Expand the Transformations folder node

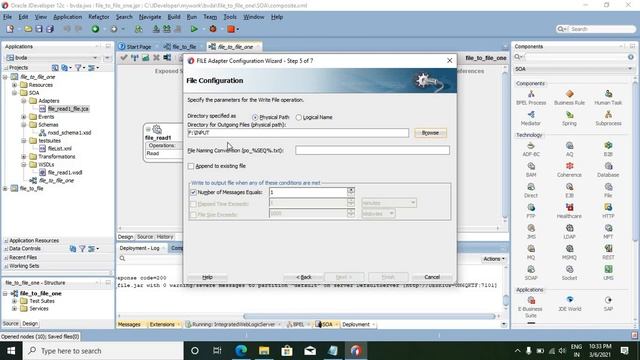(24, 157)
